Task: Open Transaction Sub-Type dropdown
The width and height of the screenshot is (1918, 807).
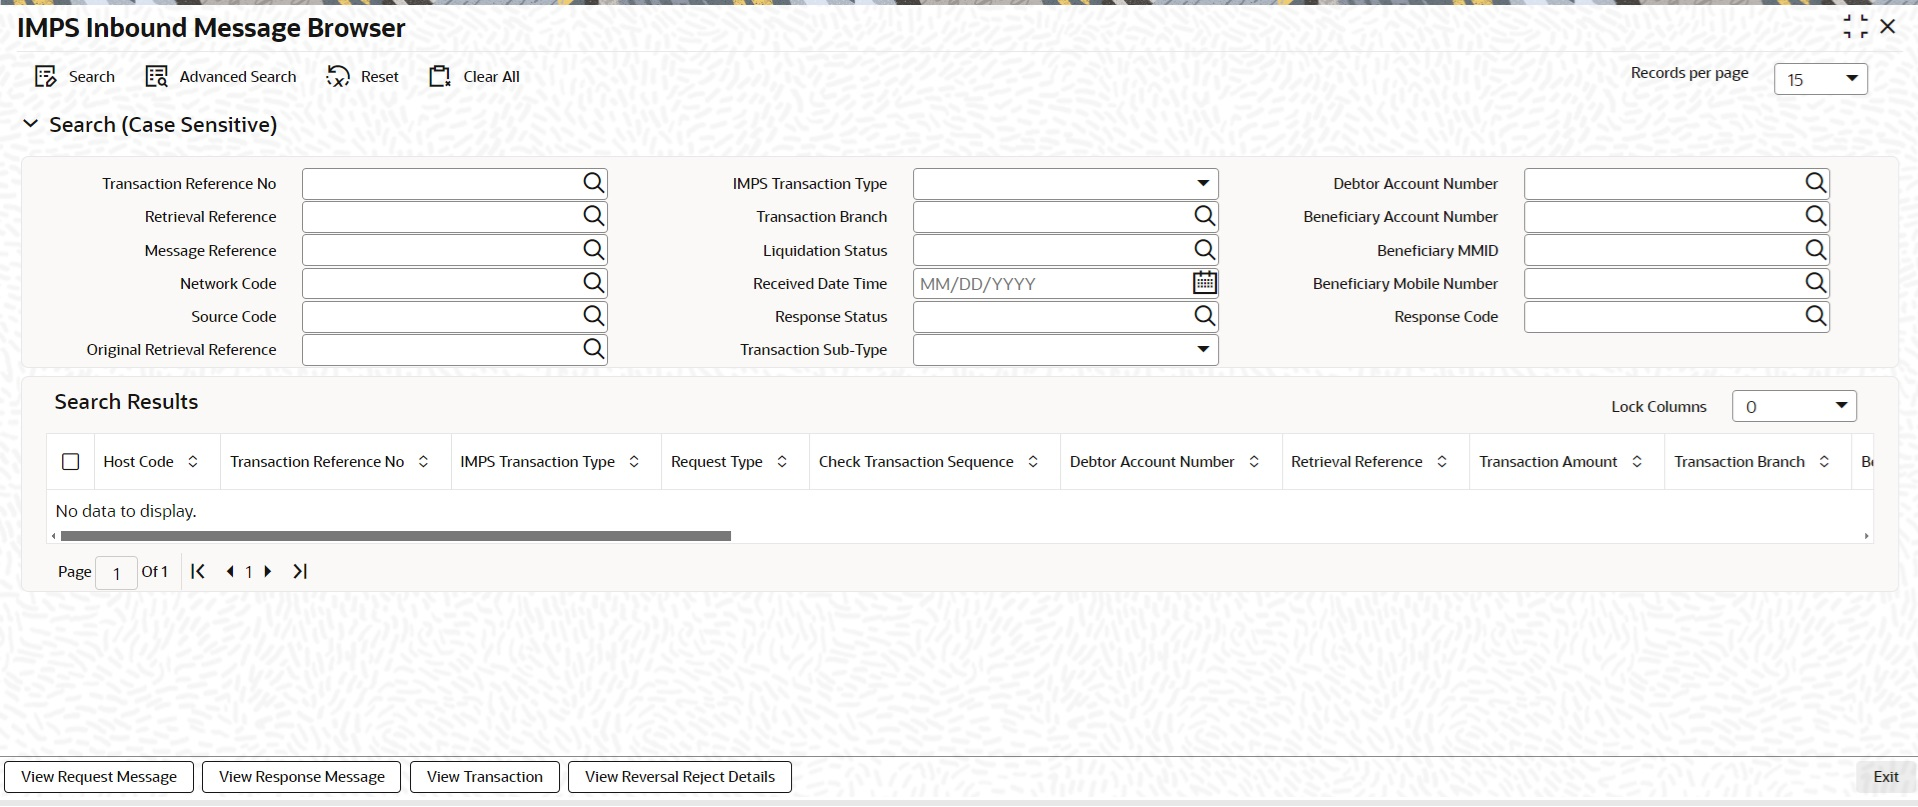Action: [x=1065, y=349]
